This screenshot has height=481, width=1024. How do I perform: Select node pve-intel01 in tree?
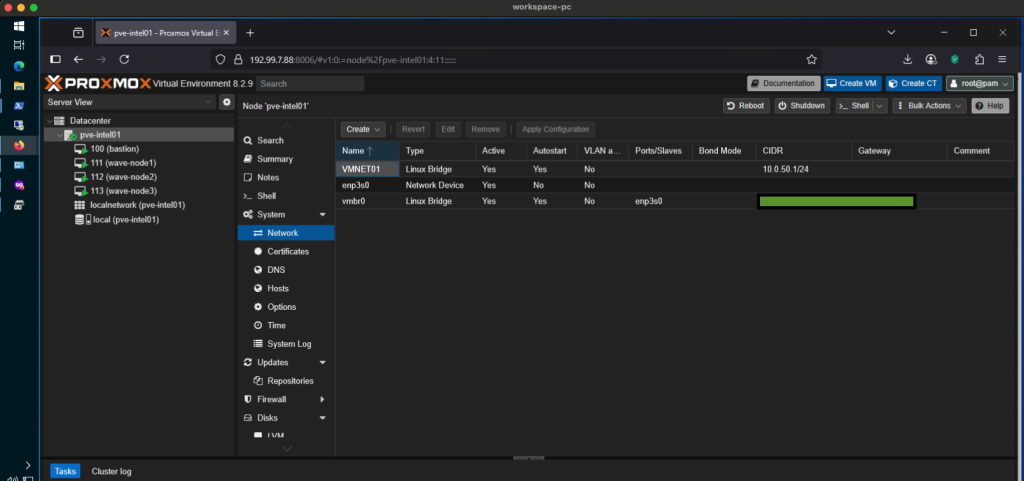point(99,135)
